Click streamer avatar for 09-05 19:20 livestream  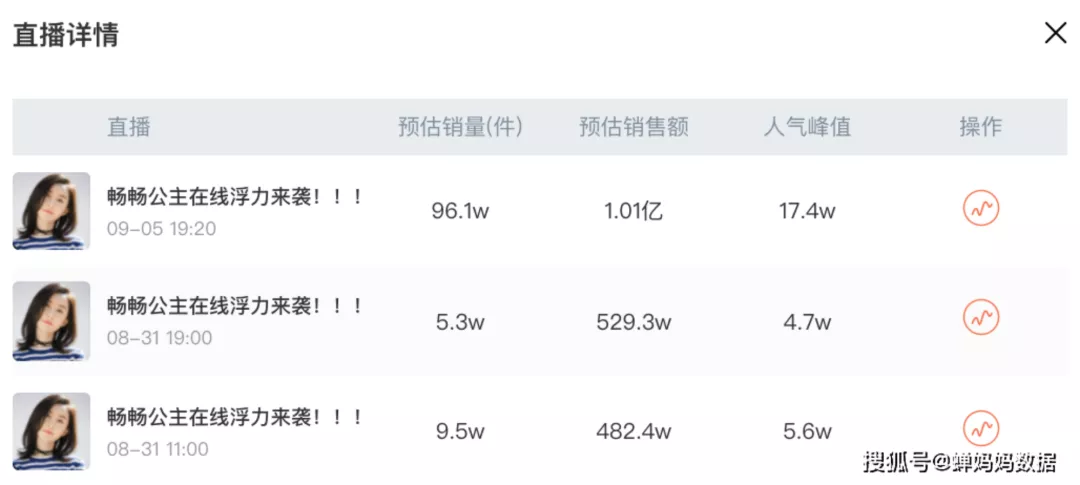pos(51,211)
